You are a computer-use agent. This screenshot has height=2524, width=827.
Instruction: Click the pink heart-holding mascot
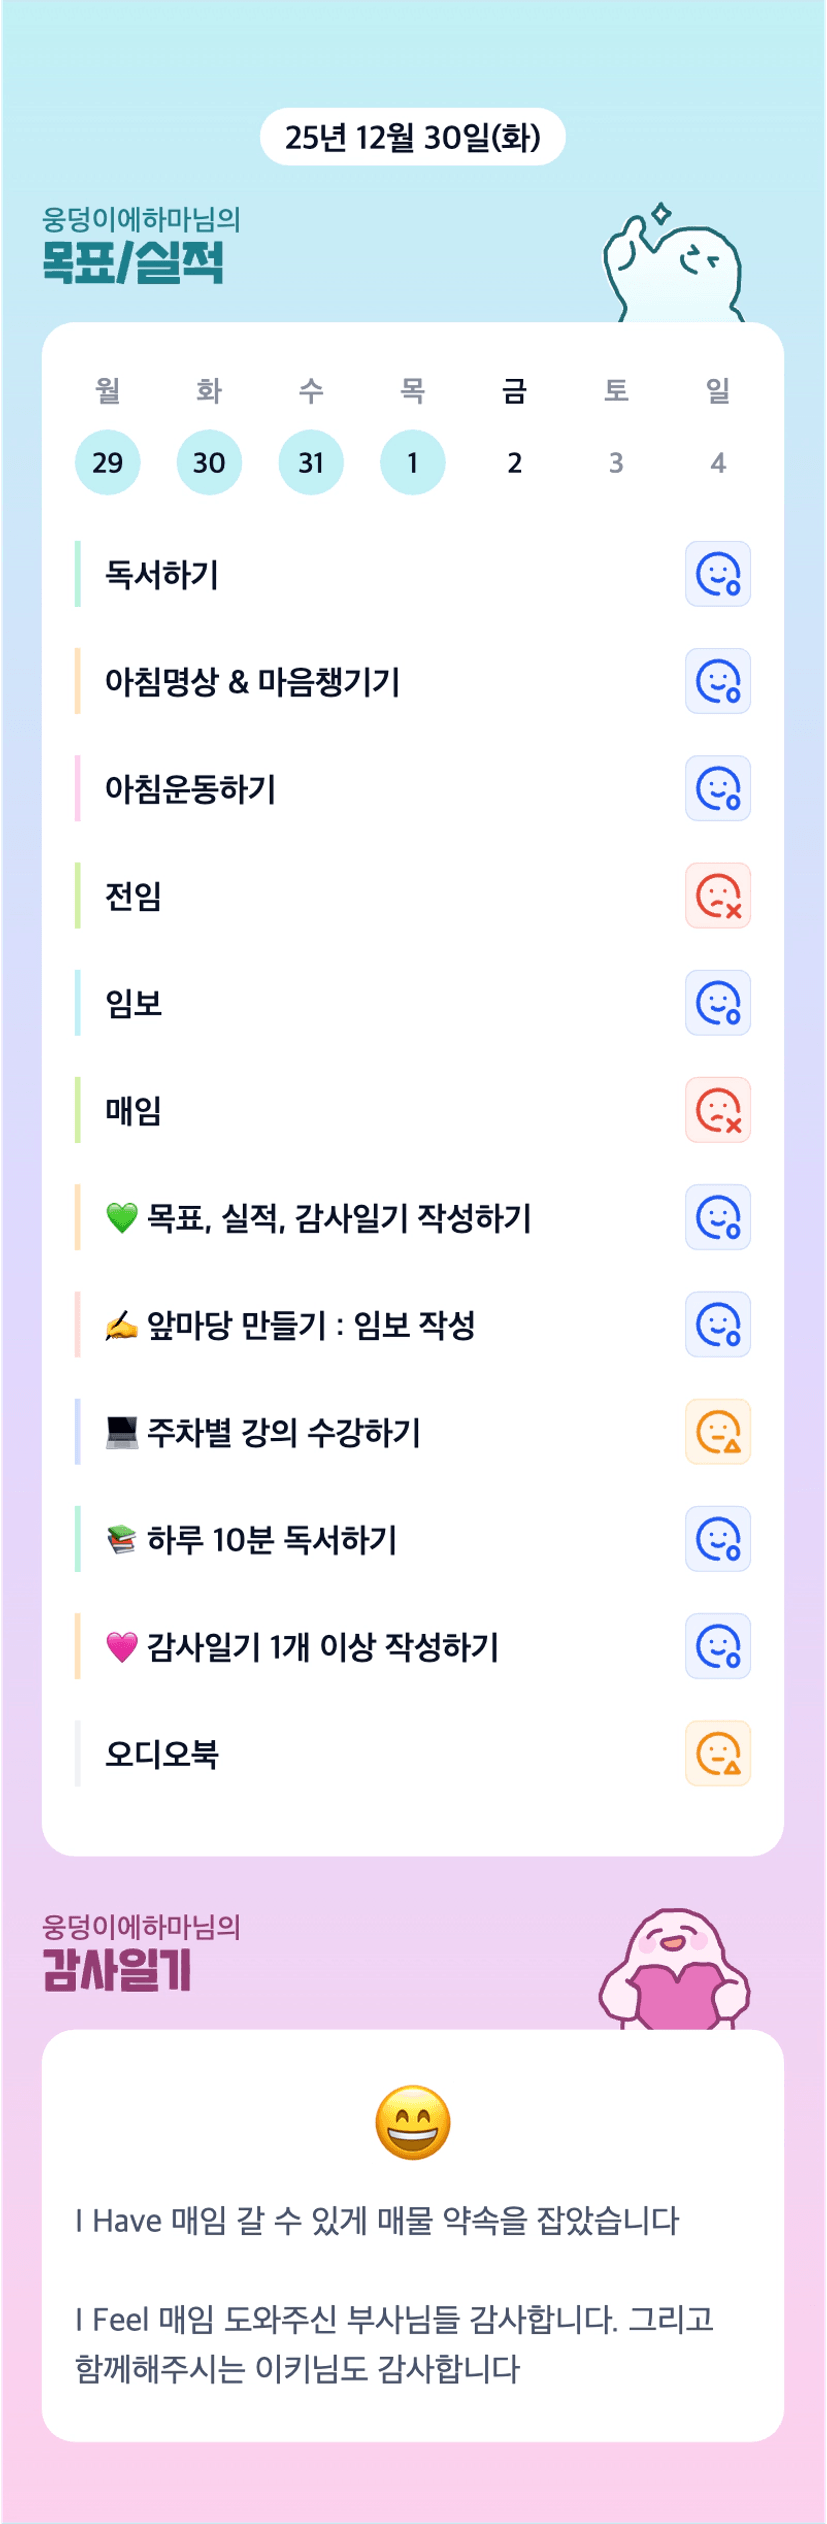point(674,1968)
